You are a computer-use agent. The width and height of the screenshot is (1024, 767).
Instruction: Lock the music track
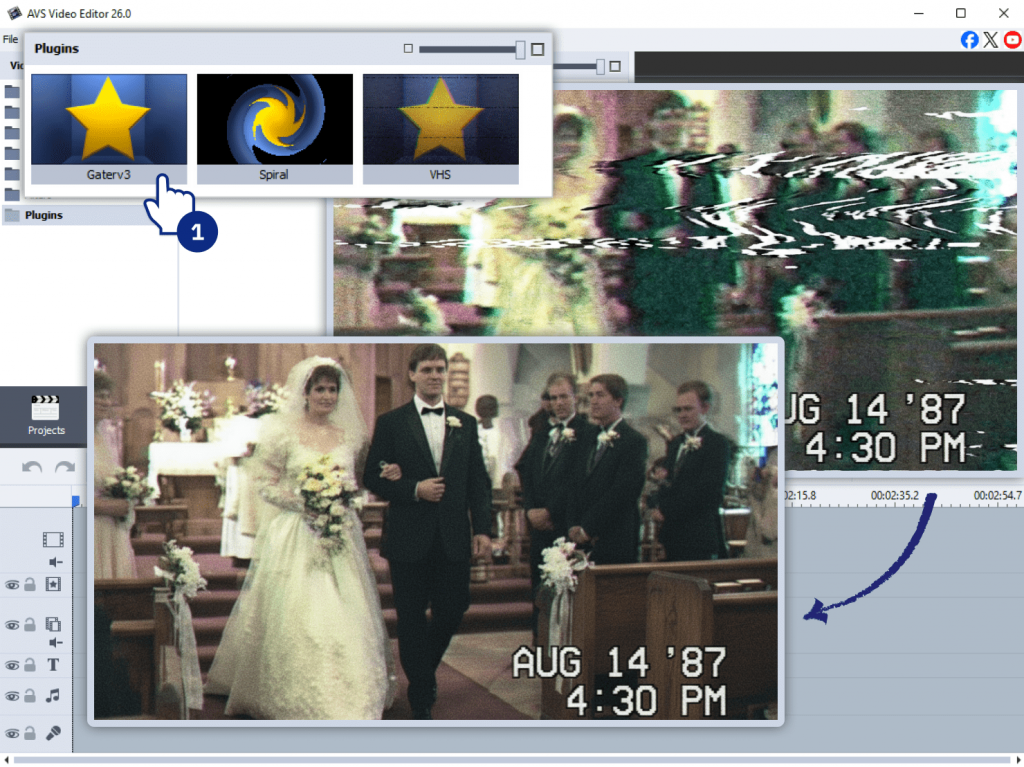[x=30, y=696]
